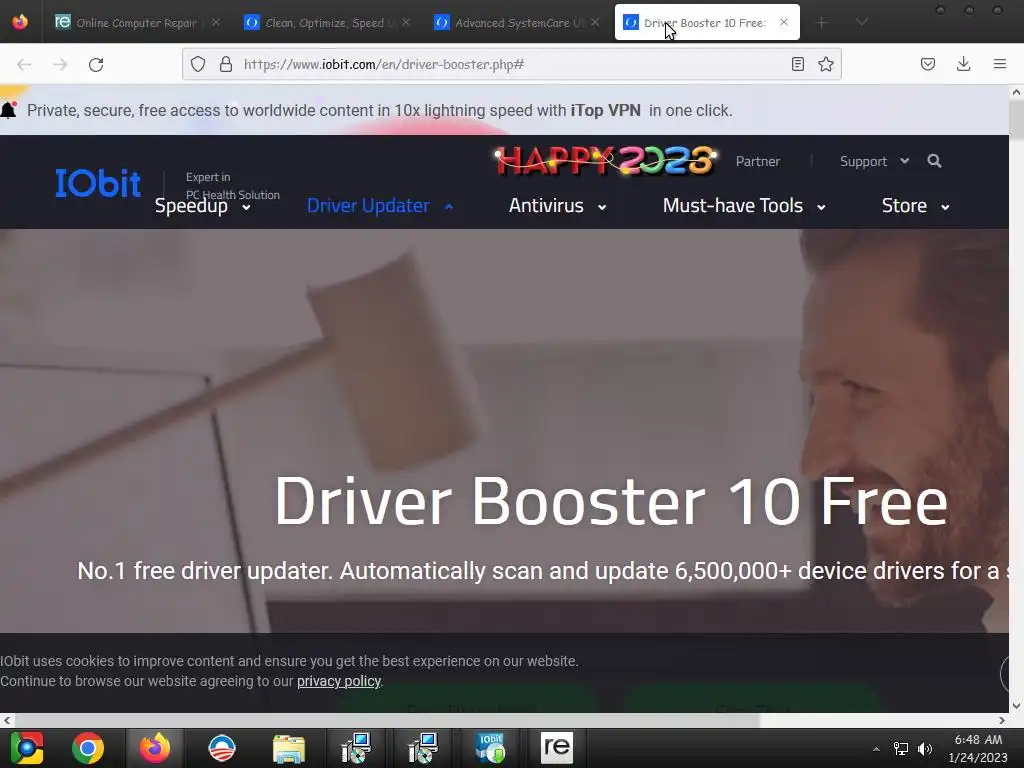Click the Driver Booster 10 Free heading
This screenshot has width=1024, height=768.
point(611,501)
